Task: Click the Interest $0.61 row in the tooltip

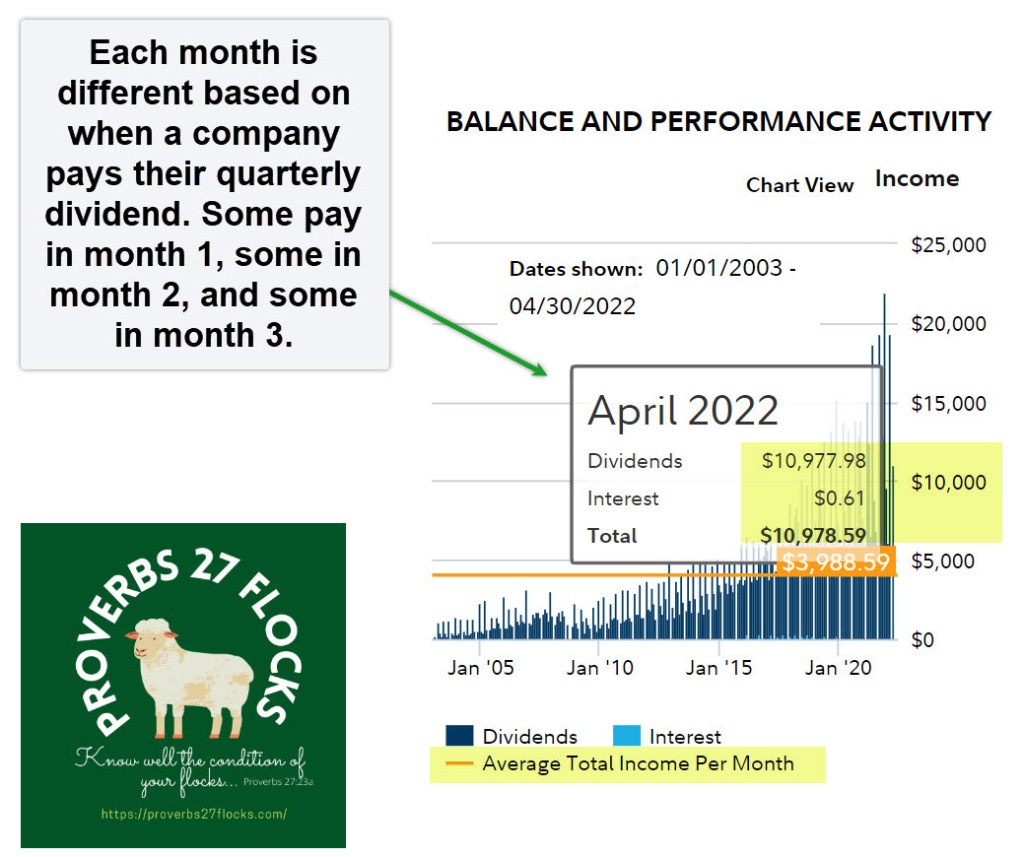Action: point(726,498)
